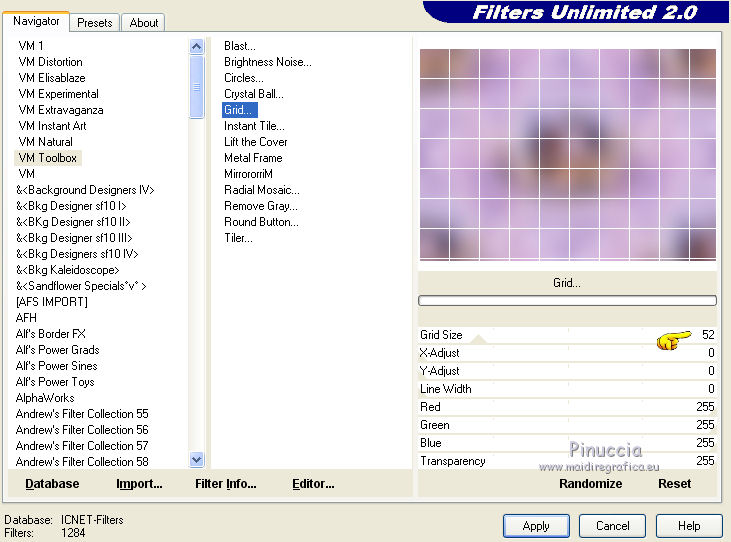Choose &<Bkg Designer sf10 I> category
This screenshot has height=542, width=731.
coord(71,206)
